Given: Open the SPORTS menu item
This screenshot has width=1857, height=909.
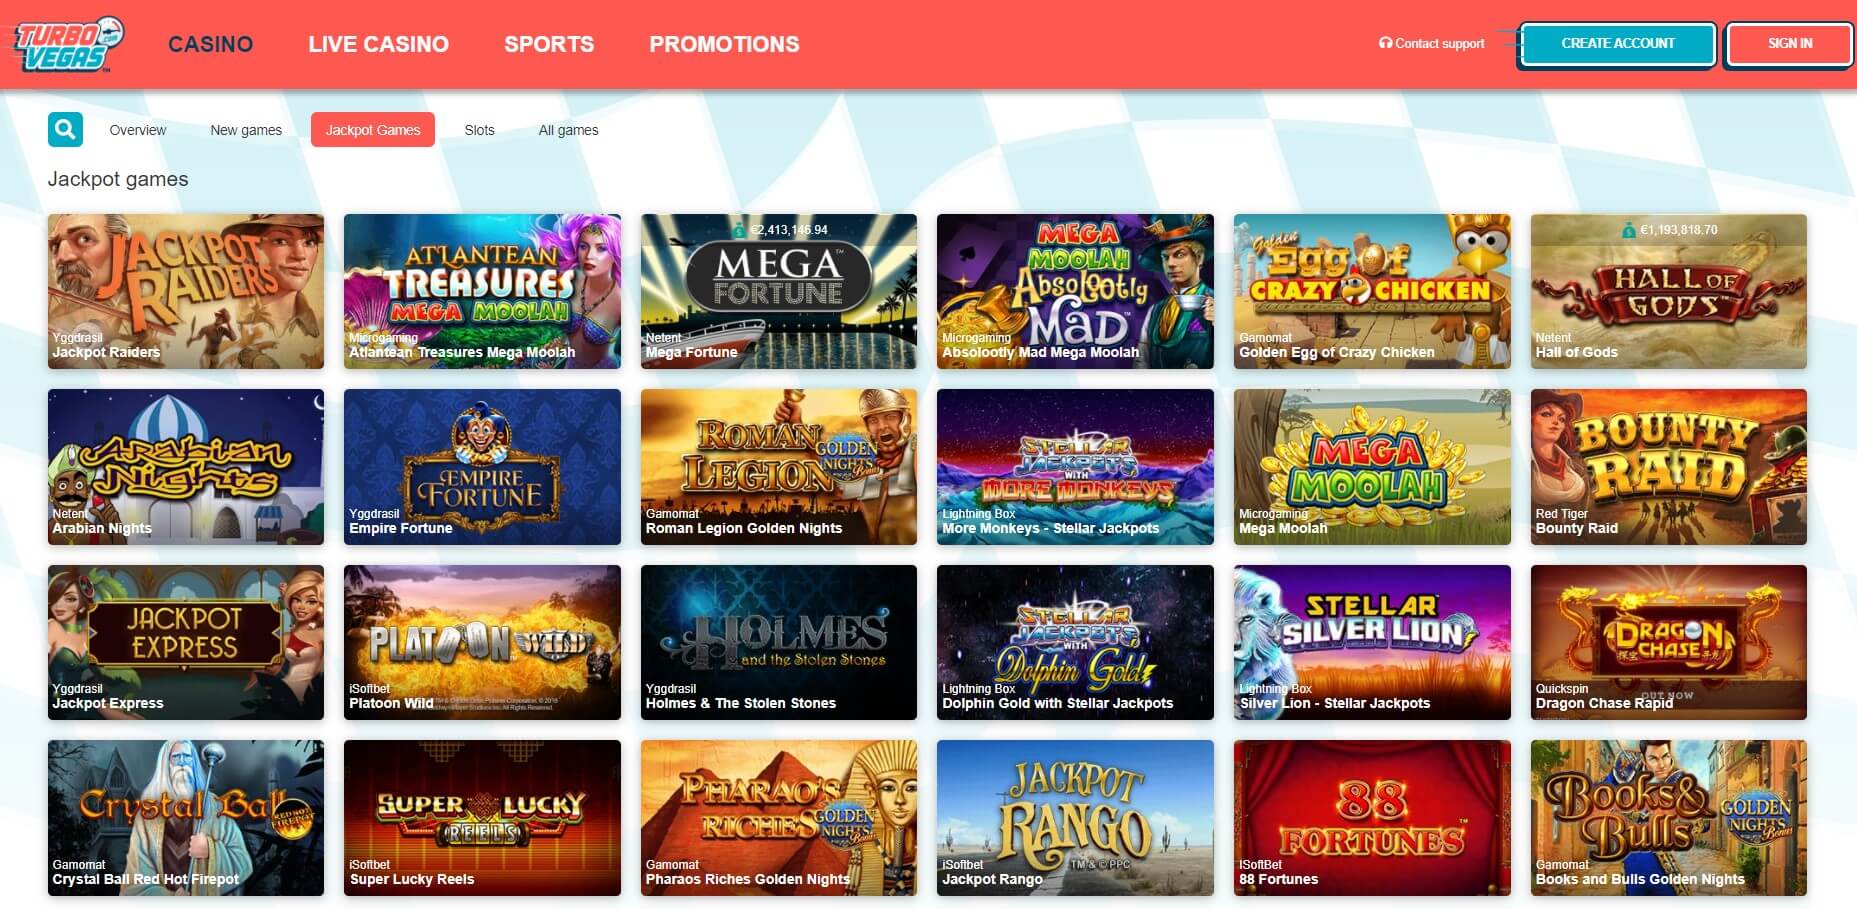Looking at the screenshot, I should [x=549, y=44].
